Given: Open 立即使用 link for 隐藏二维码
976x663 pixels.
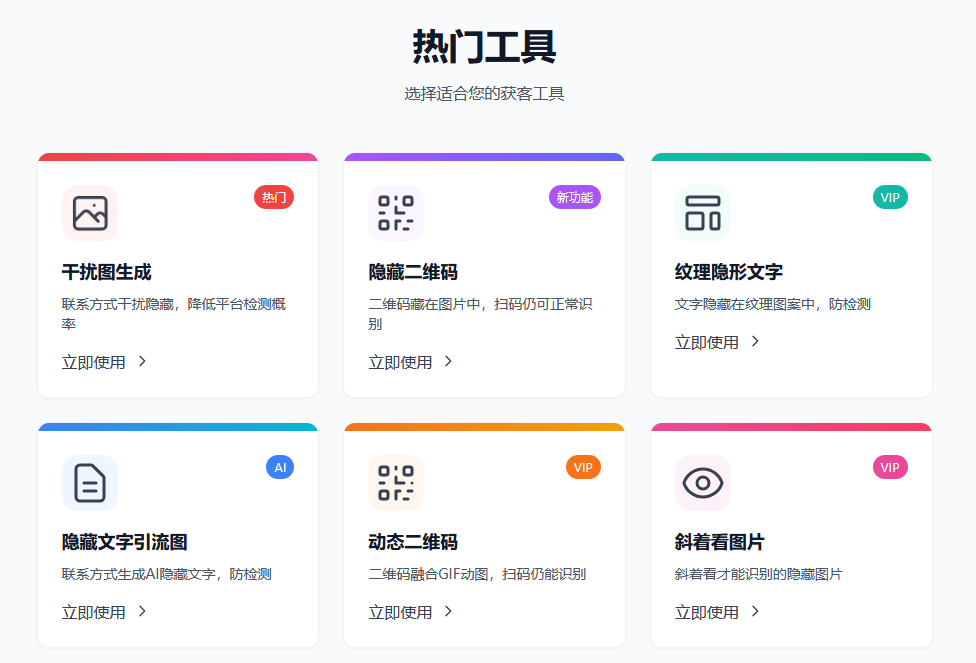Looking at the screenshot, I should coord(410,362).
